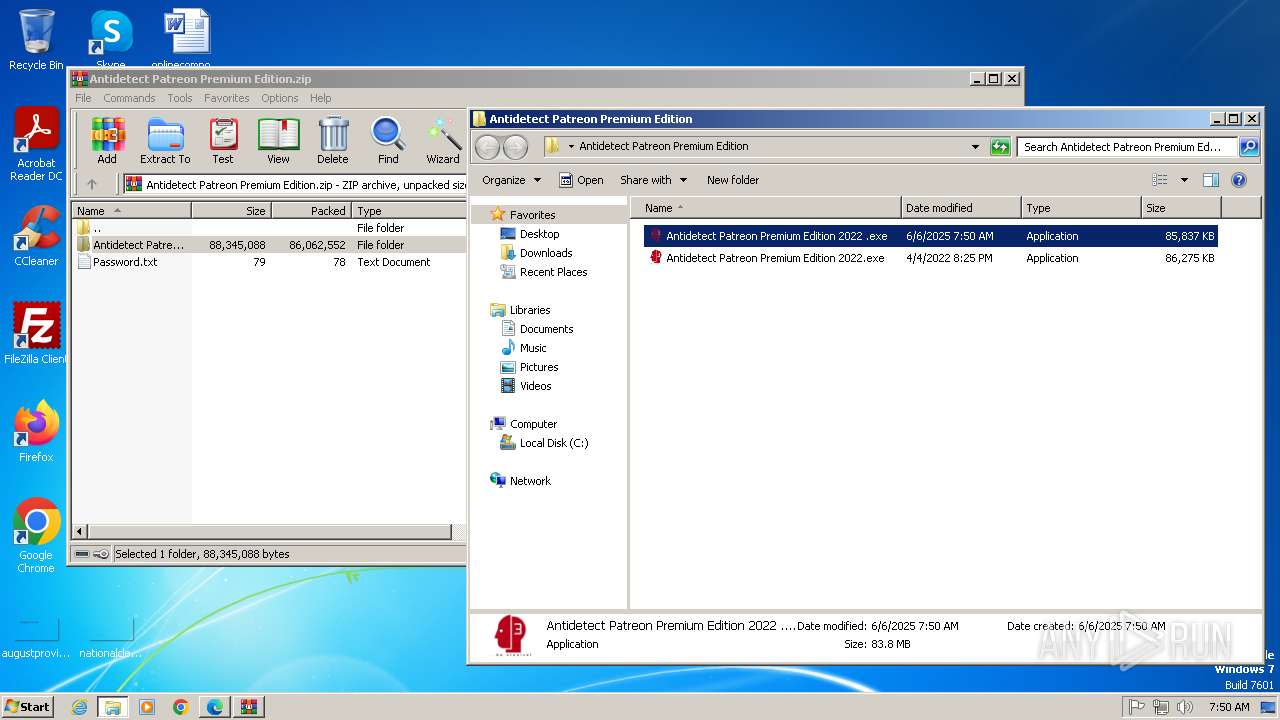1280x720 pixels.
Task: Open the WinRAR Help menu
Action: coord(320,98)
